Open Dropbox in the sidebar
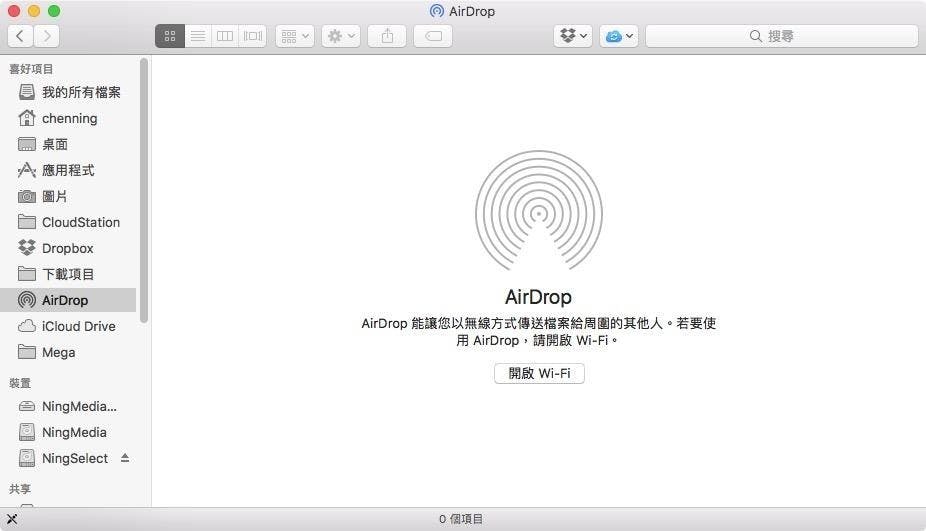This screenshot has width=926, height=531. 70,248
